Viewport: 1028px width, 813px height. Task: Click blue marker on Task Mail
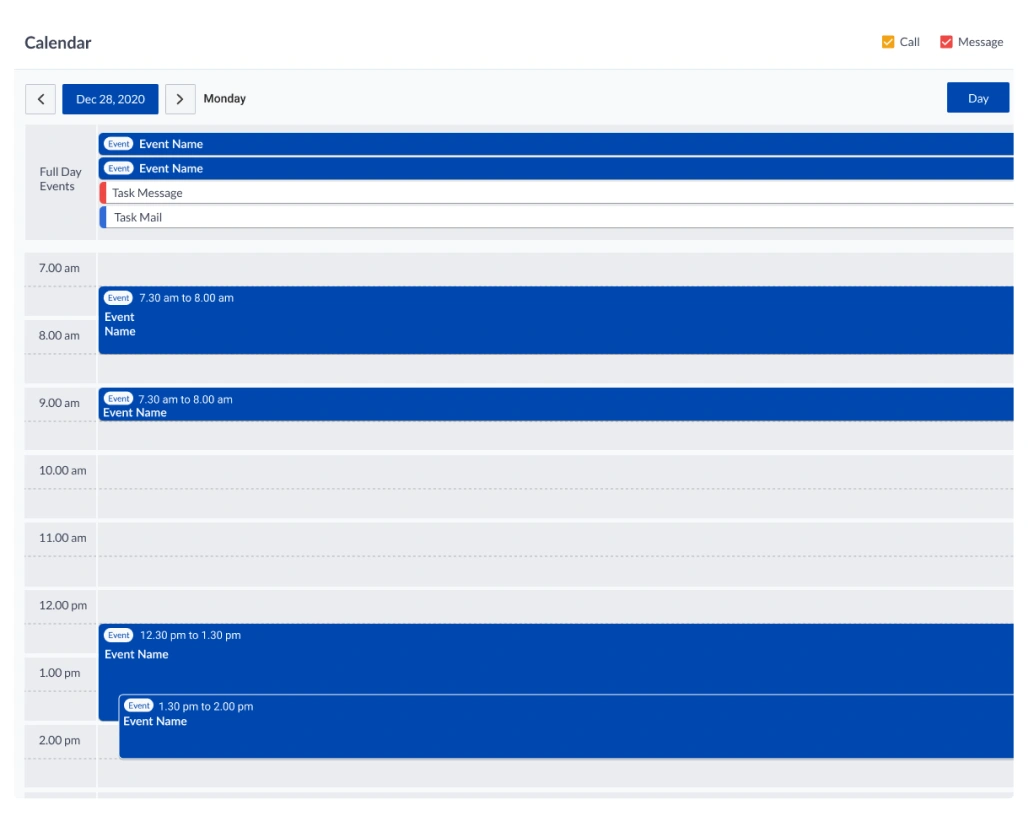103,217
